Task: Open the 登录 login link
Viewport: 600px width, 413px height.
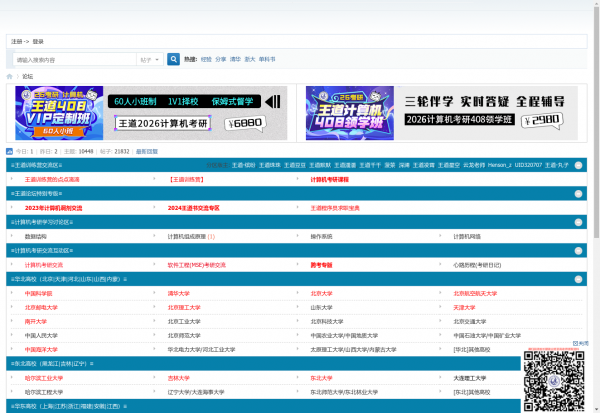Action: (x=38, y=42)
